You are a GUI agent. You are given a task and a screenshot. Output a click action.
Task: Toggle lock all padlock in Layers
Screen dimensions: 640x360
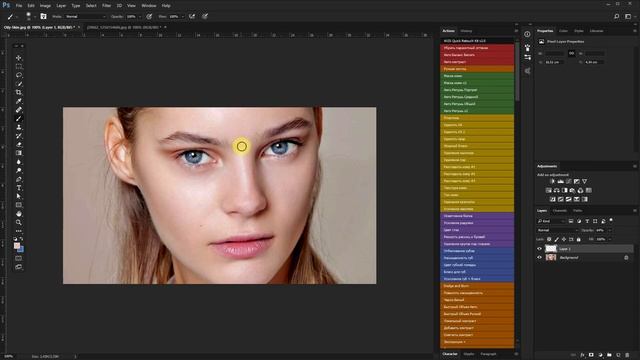tap(578, 239)
